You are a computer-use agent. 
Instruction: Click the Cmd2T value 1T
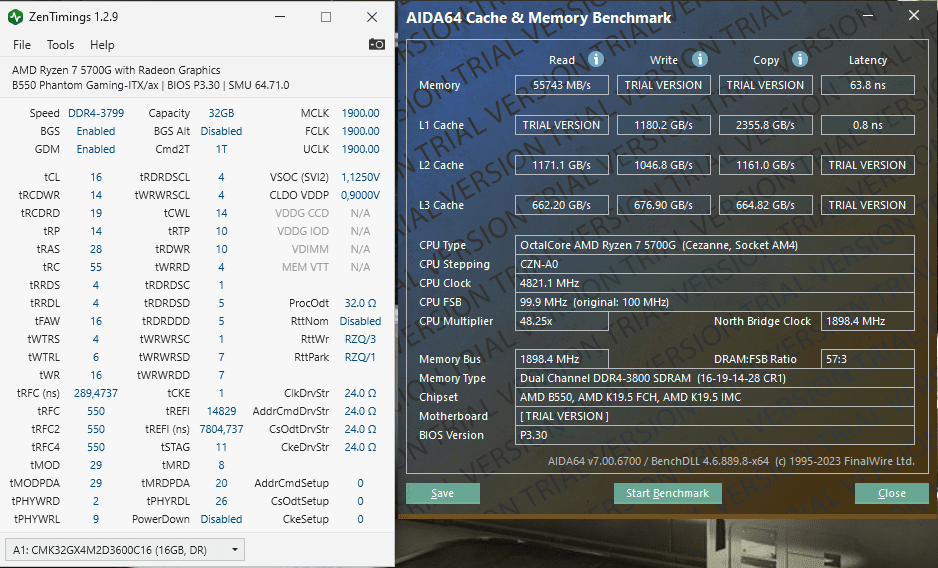click(221, 149)
